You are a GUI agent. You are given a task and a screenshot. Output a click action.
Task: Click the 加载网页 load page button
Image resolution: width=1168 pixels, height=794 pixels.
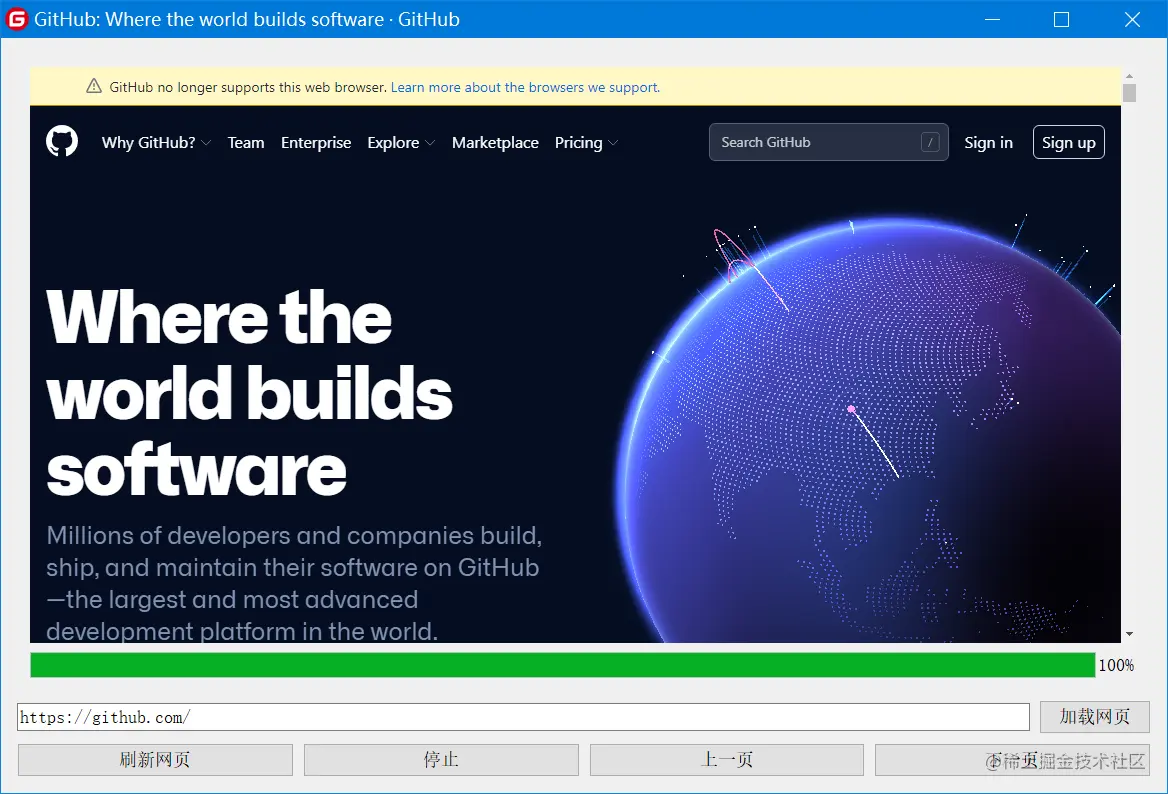click(1094, 717)
